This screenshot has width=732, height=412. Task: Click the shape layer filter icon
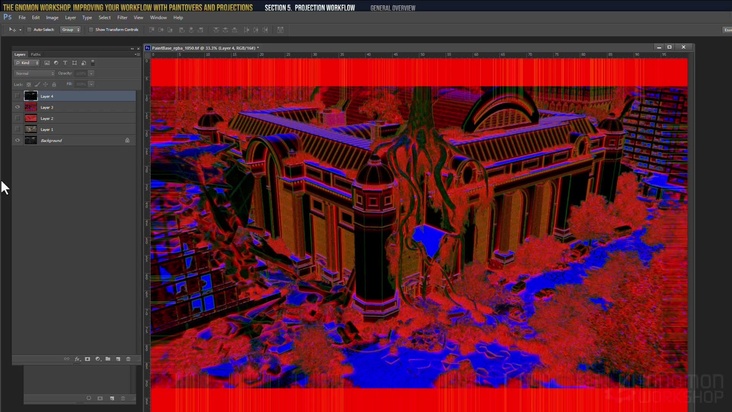pyautogui.click(x=74, y=63)
